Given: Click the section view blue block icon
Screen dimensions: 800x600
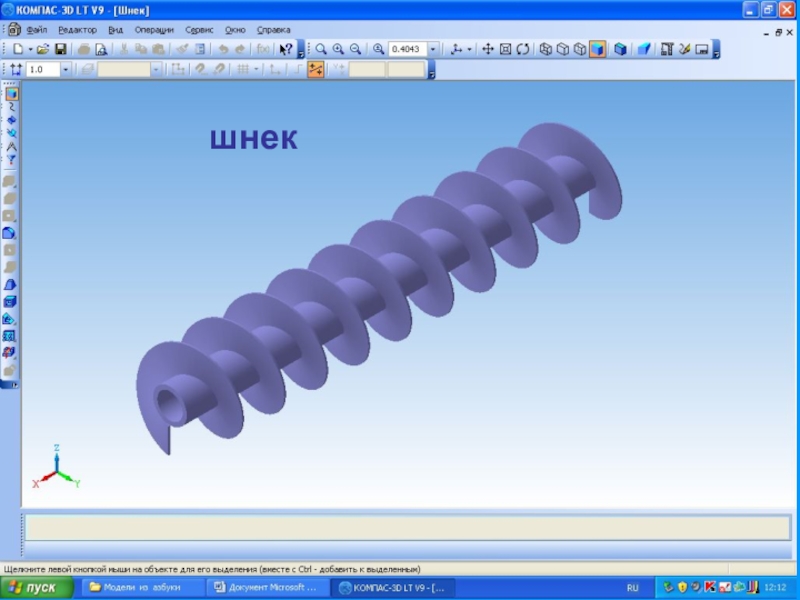Looking at the screenshot, I should [644, 49].
